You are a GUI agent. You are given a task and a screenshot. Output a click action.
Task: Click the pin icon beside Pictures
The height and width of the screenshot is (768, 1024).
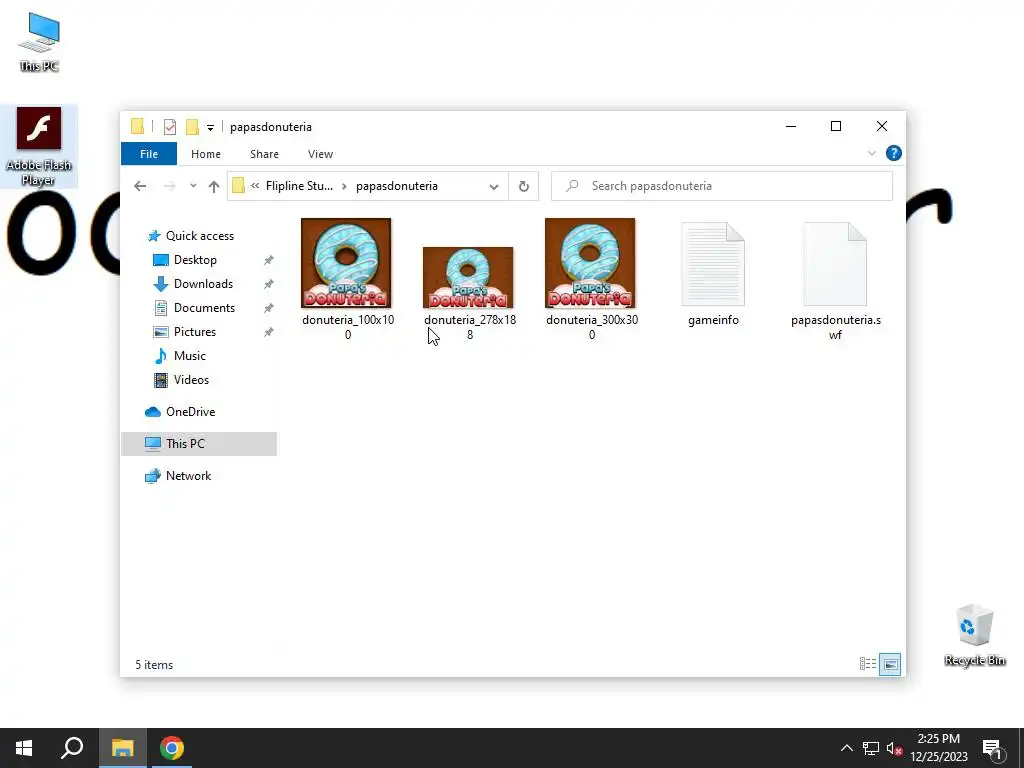tap(268, 332)
